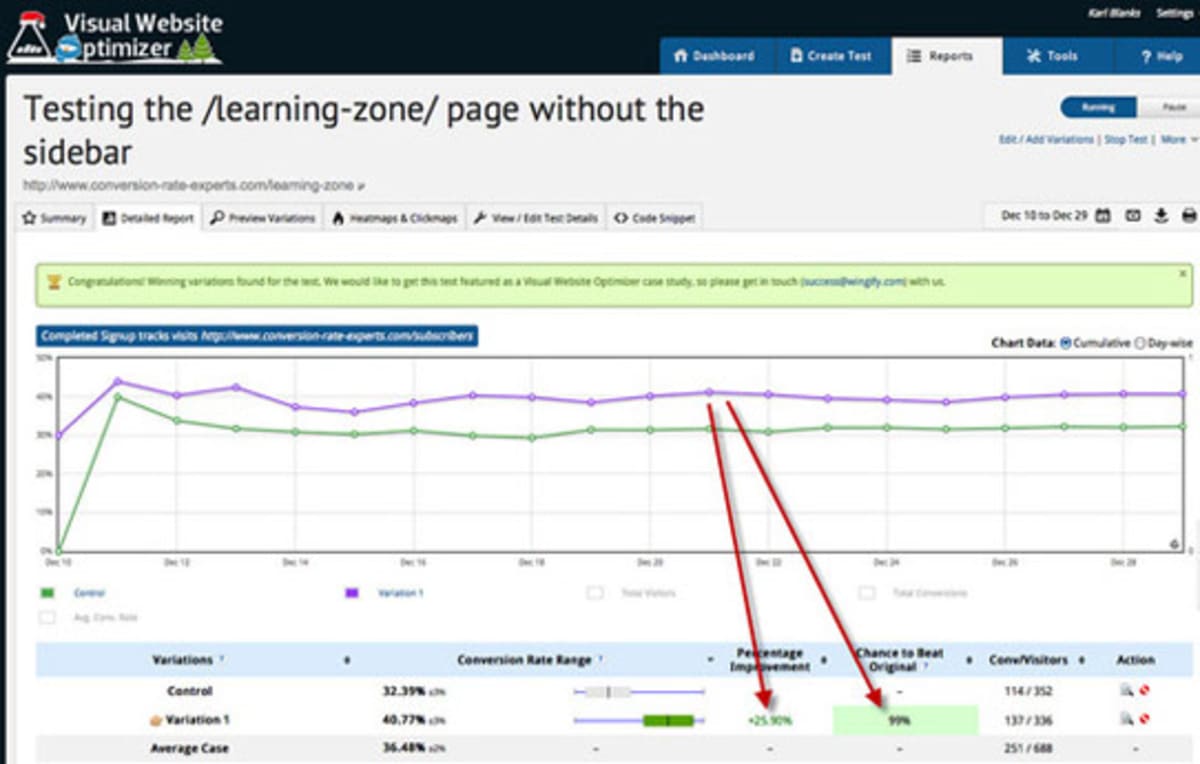Switch to the Detailed Report tab
This screenshot has width=1200, height=764.
click(148, 217)
